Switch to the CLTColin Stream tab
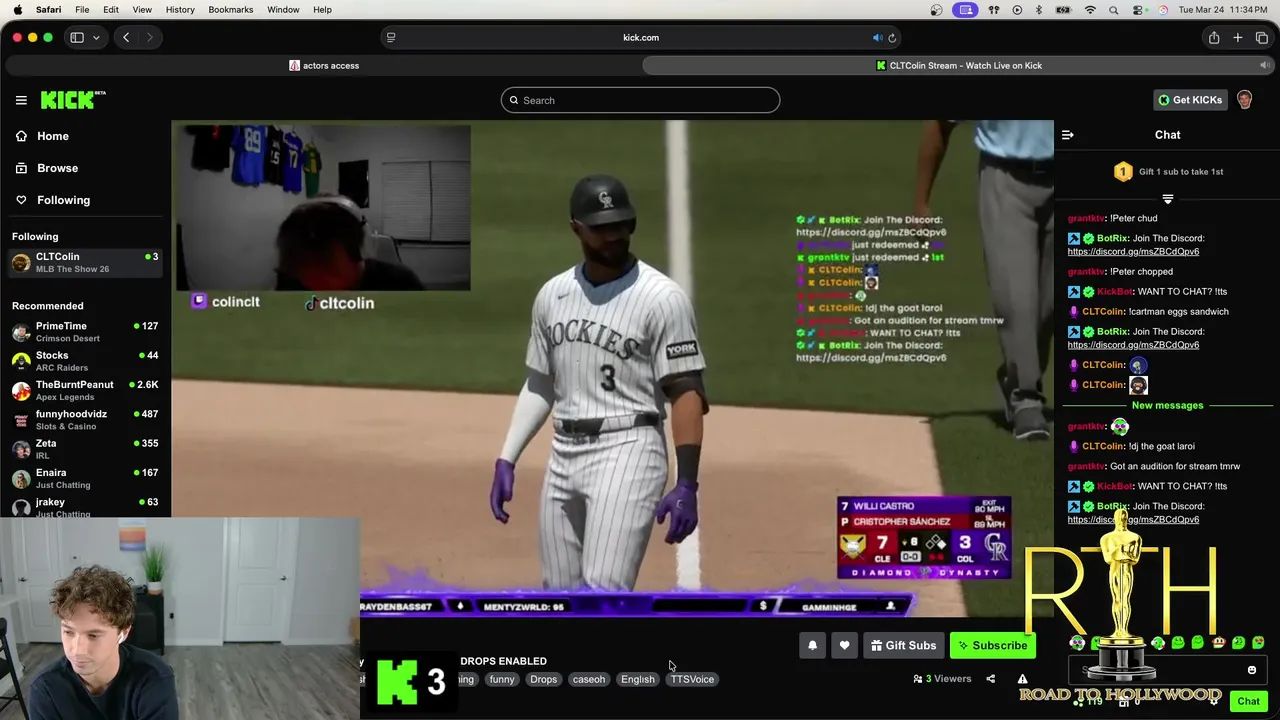Viewport: 1280px width, 720px height. click(x=958, y=66)
